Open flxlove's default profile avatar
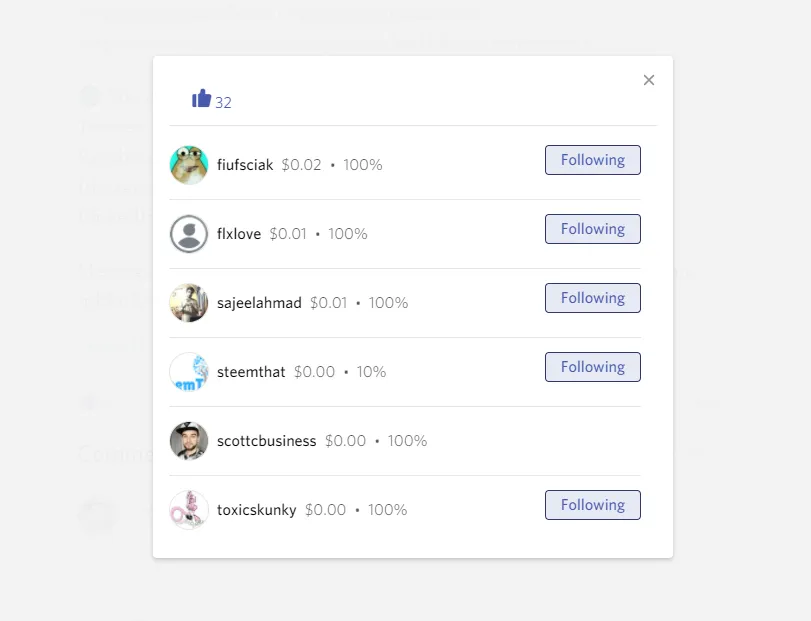811x621 pixels. point(189,234)
